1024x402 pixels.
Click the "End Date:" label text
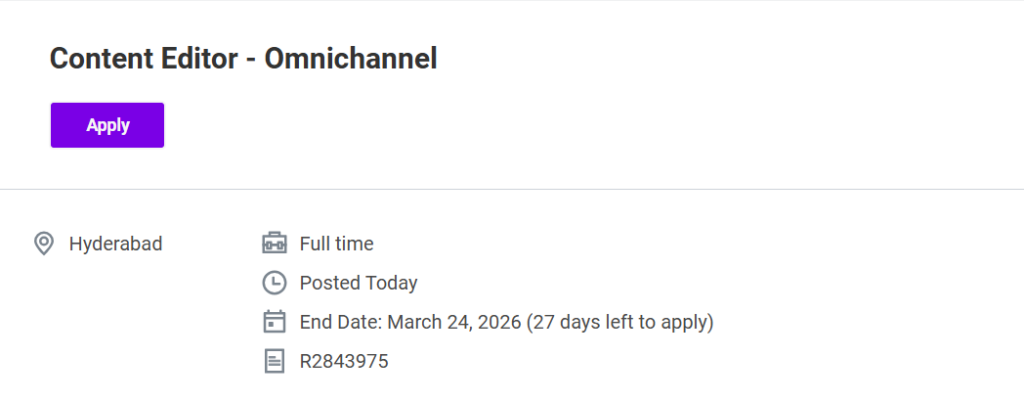point(340,322)
